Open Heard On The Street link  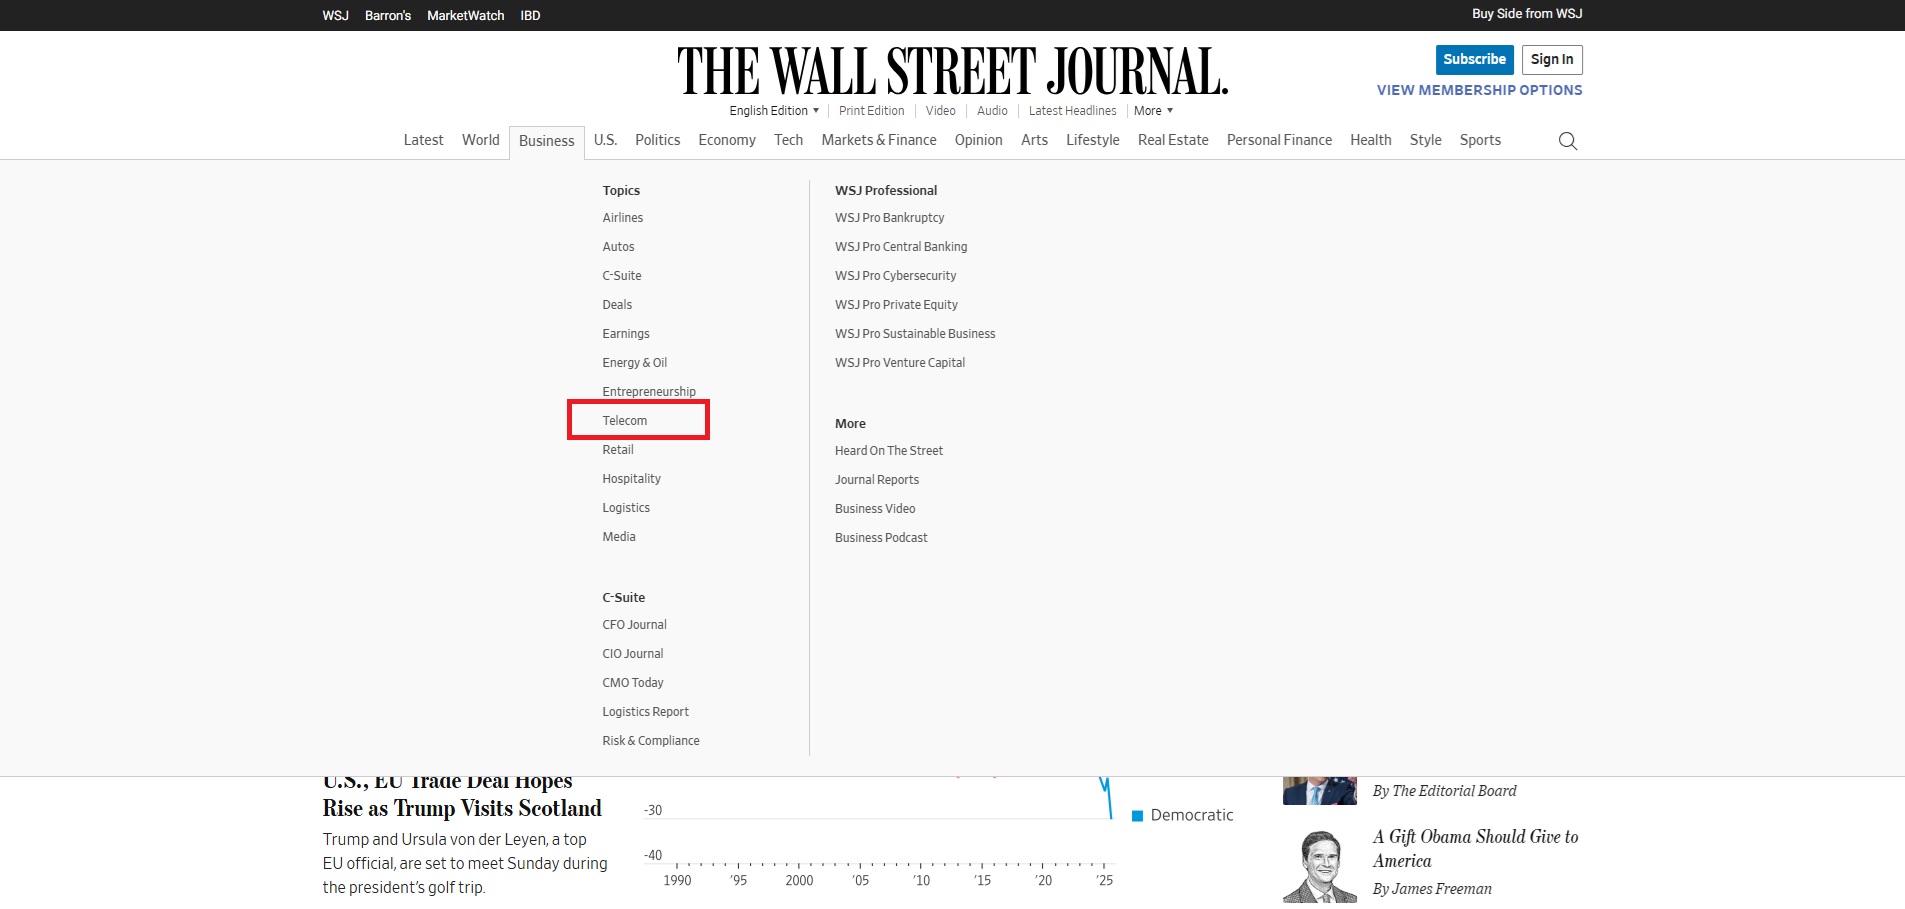pos(888,451)
